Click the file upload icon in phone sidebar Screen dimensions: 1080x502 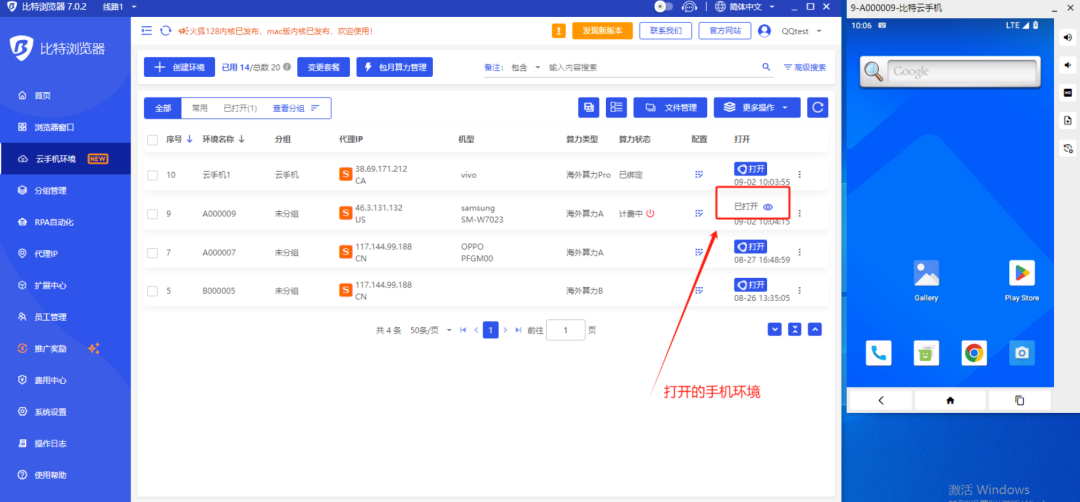(1068, 121)
